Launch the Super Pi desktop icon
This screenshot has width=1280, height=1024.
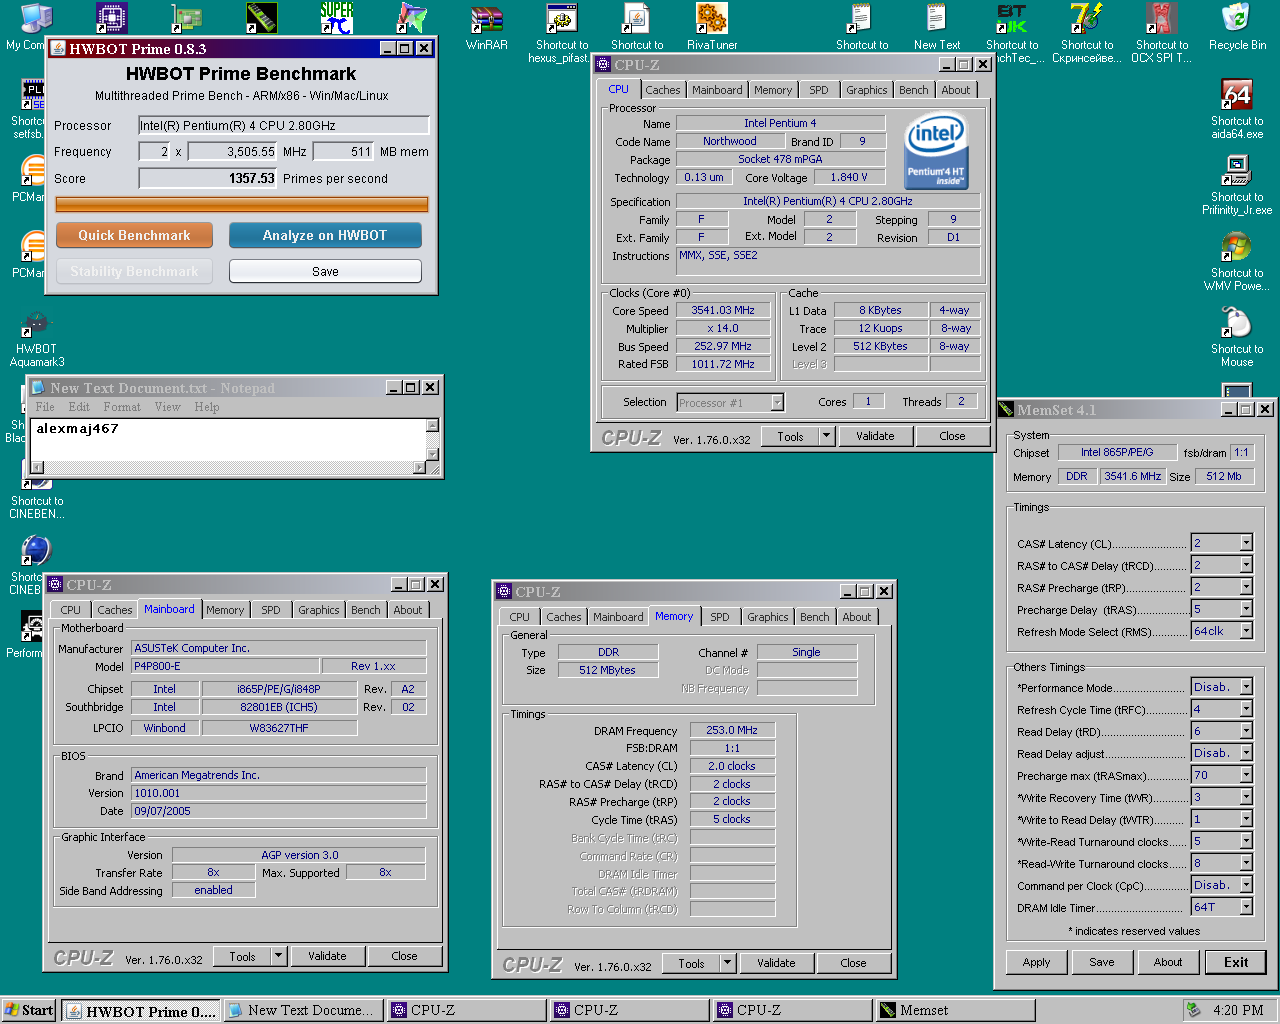pyautogui.click(x=337, y=18)
